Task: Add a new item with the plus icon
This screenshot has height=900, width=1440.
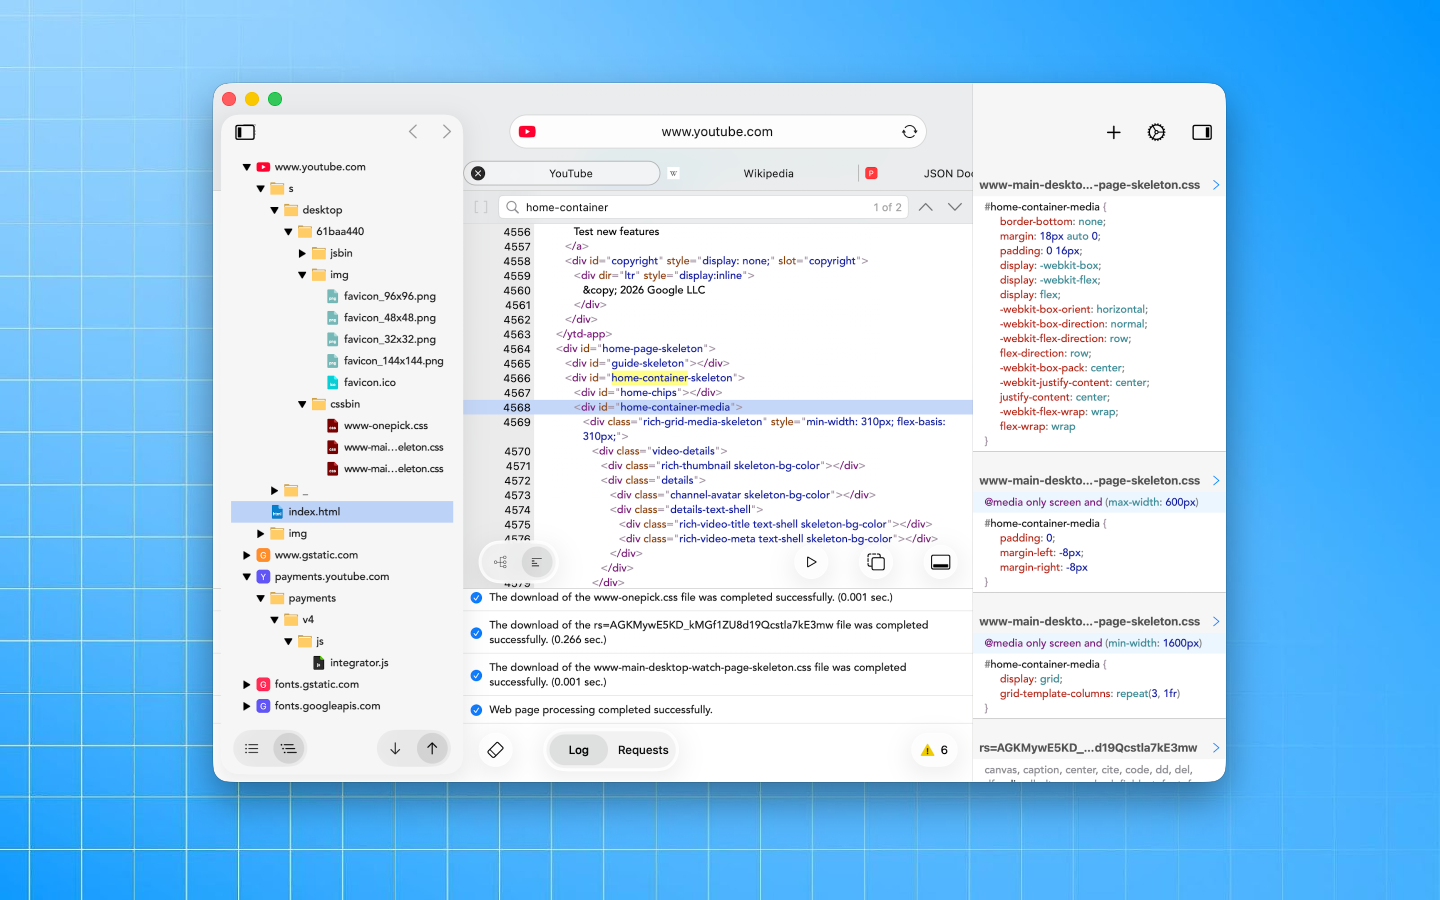Action: tap(1113, 132)
